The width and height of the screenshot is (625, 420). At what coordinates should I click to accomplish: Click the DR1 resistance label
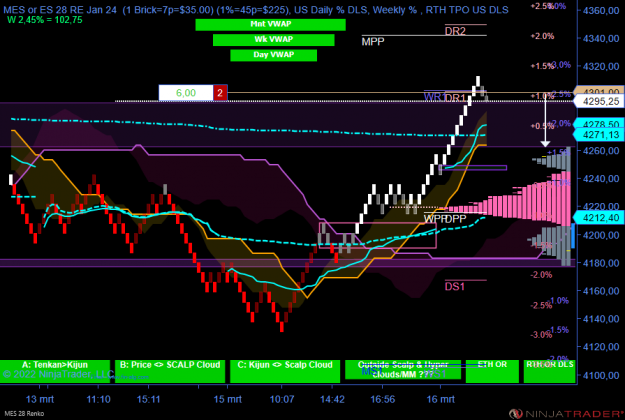coord(455,98)
